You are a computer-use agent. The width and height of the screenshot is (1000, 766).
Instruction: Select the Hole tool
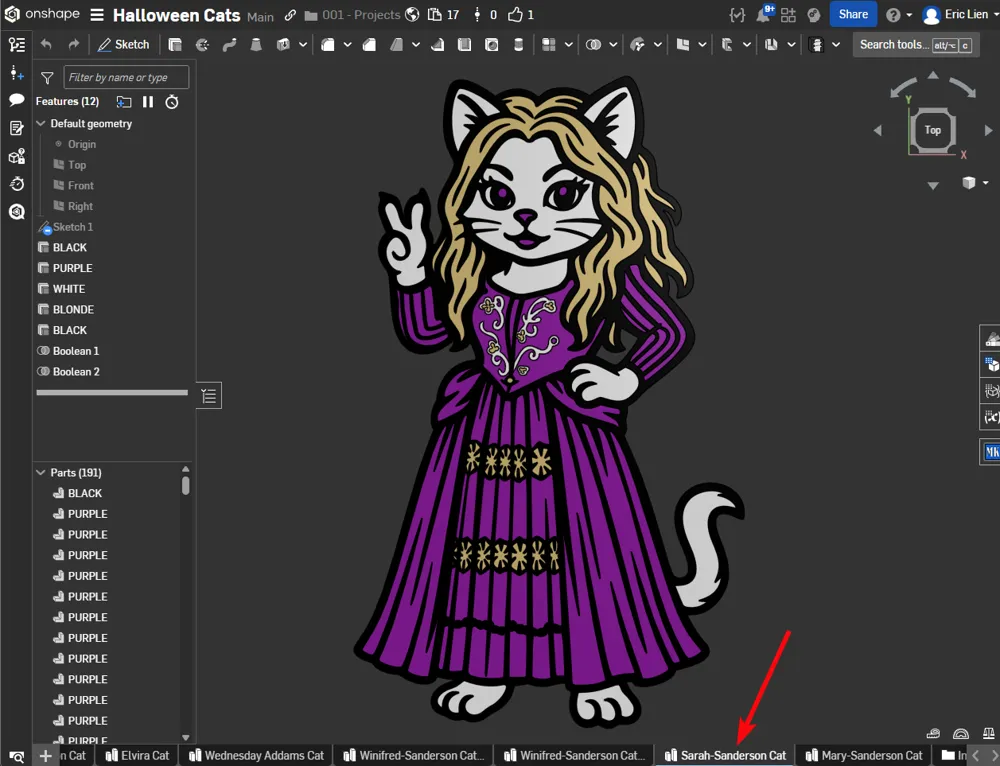(x=492, y=45)
